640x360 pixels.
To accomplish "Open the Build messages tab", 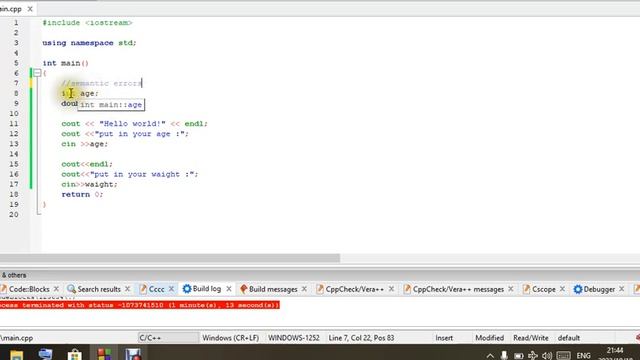I will click(x=273, y=289).
